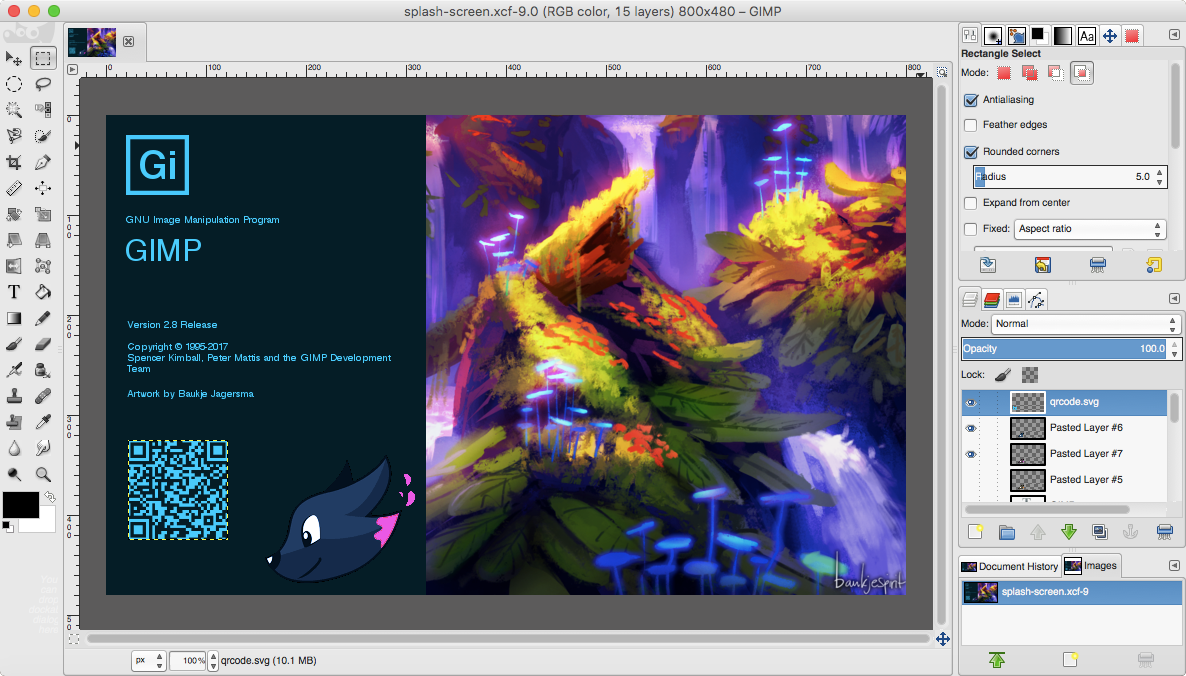Hide the qrcode.svg layer with its eye
The width and height of the screenshot is (1186, 676).
tap(971, 403)
